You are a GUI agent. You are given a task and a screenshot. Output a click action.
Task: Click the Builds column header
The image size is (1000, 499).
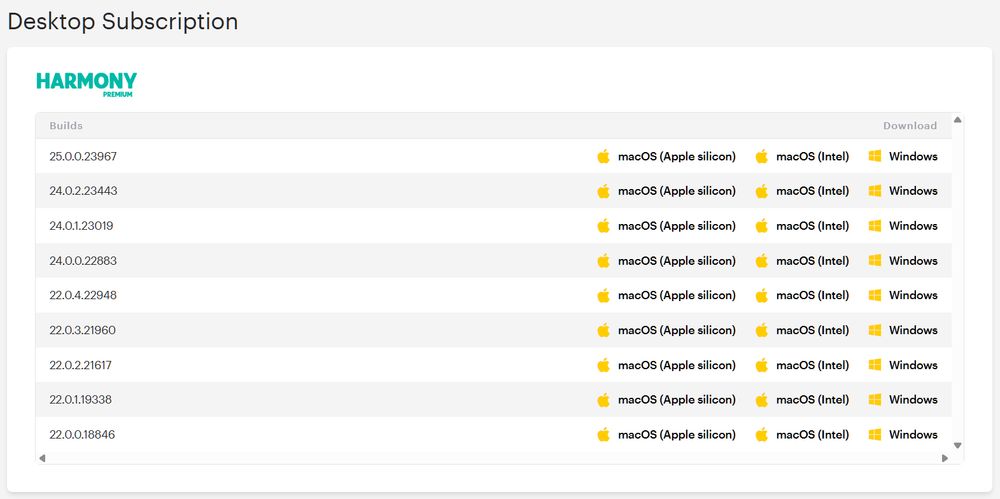66,126
